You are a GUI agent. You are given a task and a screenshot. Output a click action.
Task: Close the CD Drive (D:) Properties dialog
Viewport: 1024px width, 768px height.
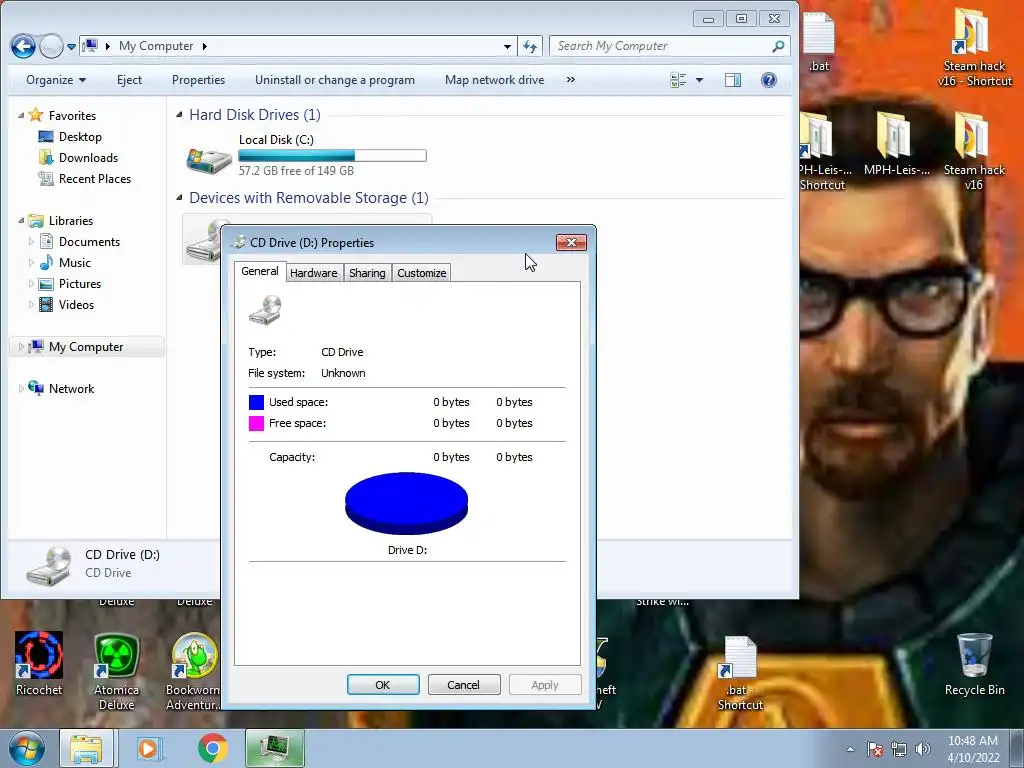(571, 242)
